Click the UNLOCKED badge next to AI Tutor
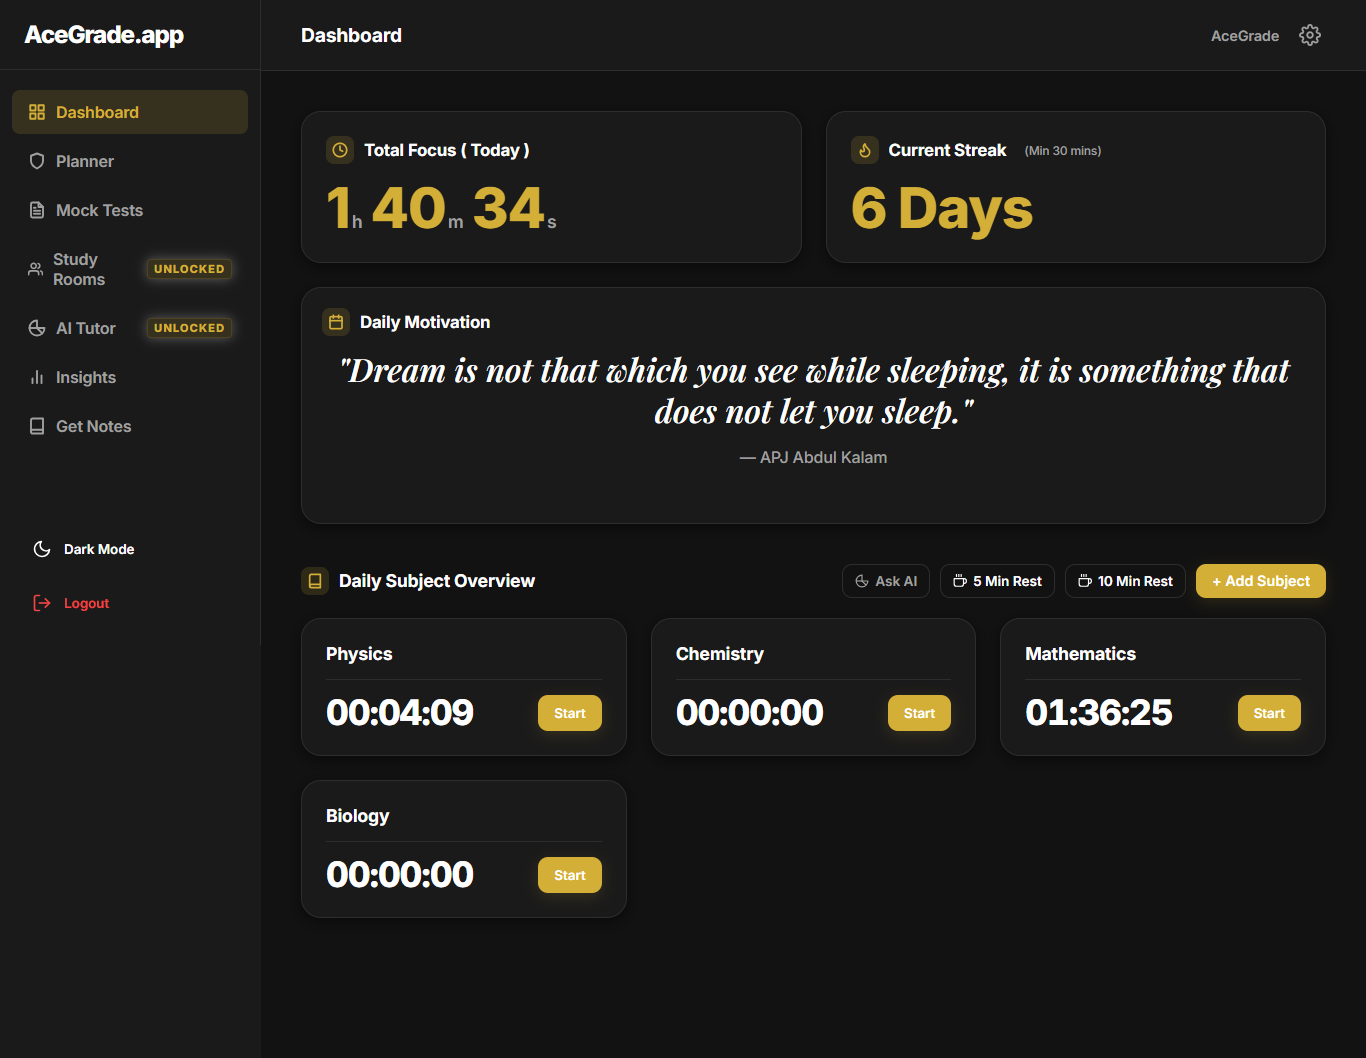The width and height of the screenshot is (1366, 1058). 189,328
